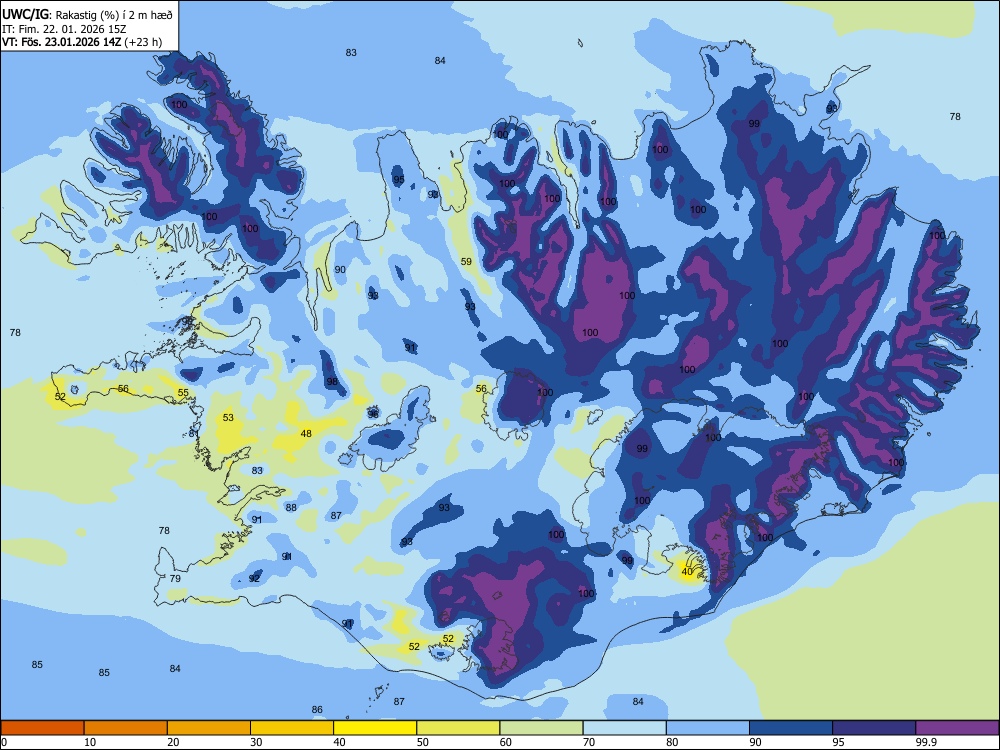Pick the pale yellow 50–60 legend swatch

coord(458,728)
